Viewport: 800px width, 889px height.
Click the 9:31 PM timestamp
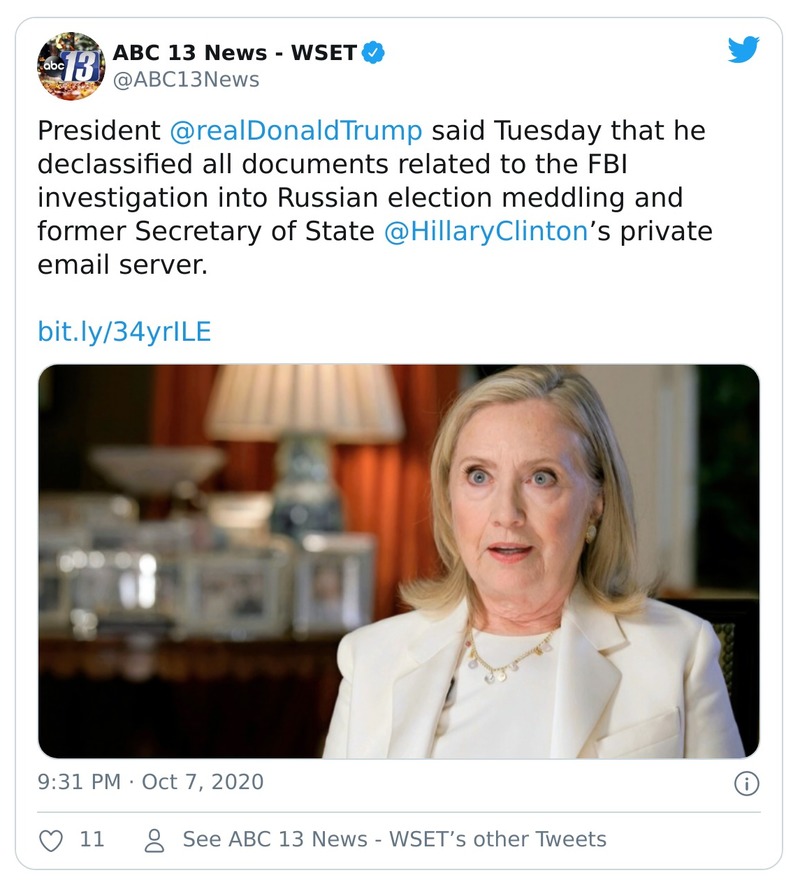80,782
